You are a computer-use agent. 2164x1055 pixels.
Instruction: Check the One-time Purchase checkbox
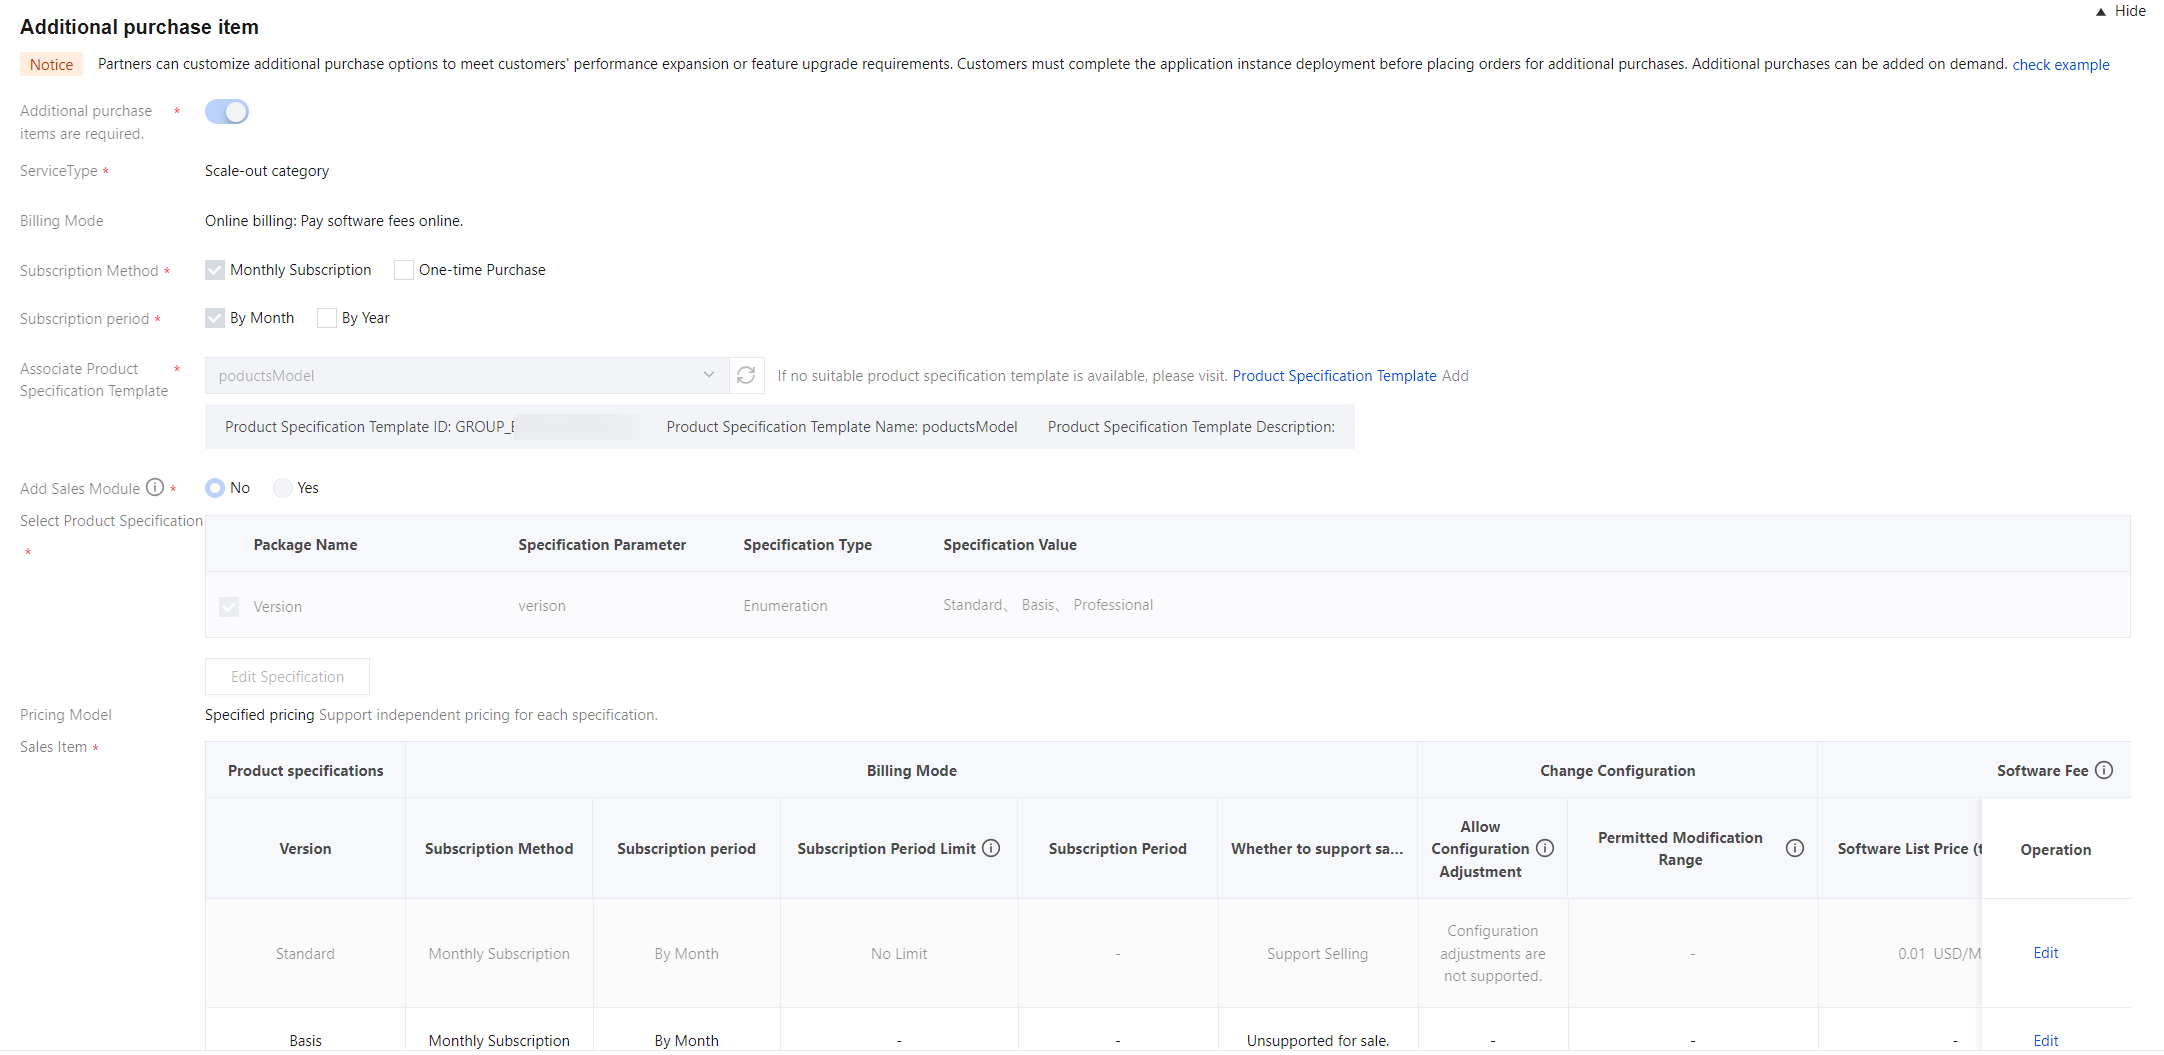(404, 270)
